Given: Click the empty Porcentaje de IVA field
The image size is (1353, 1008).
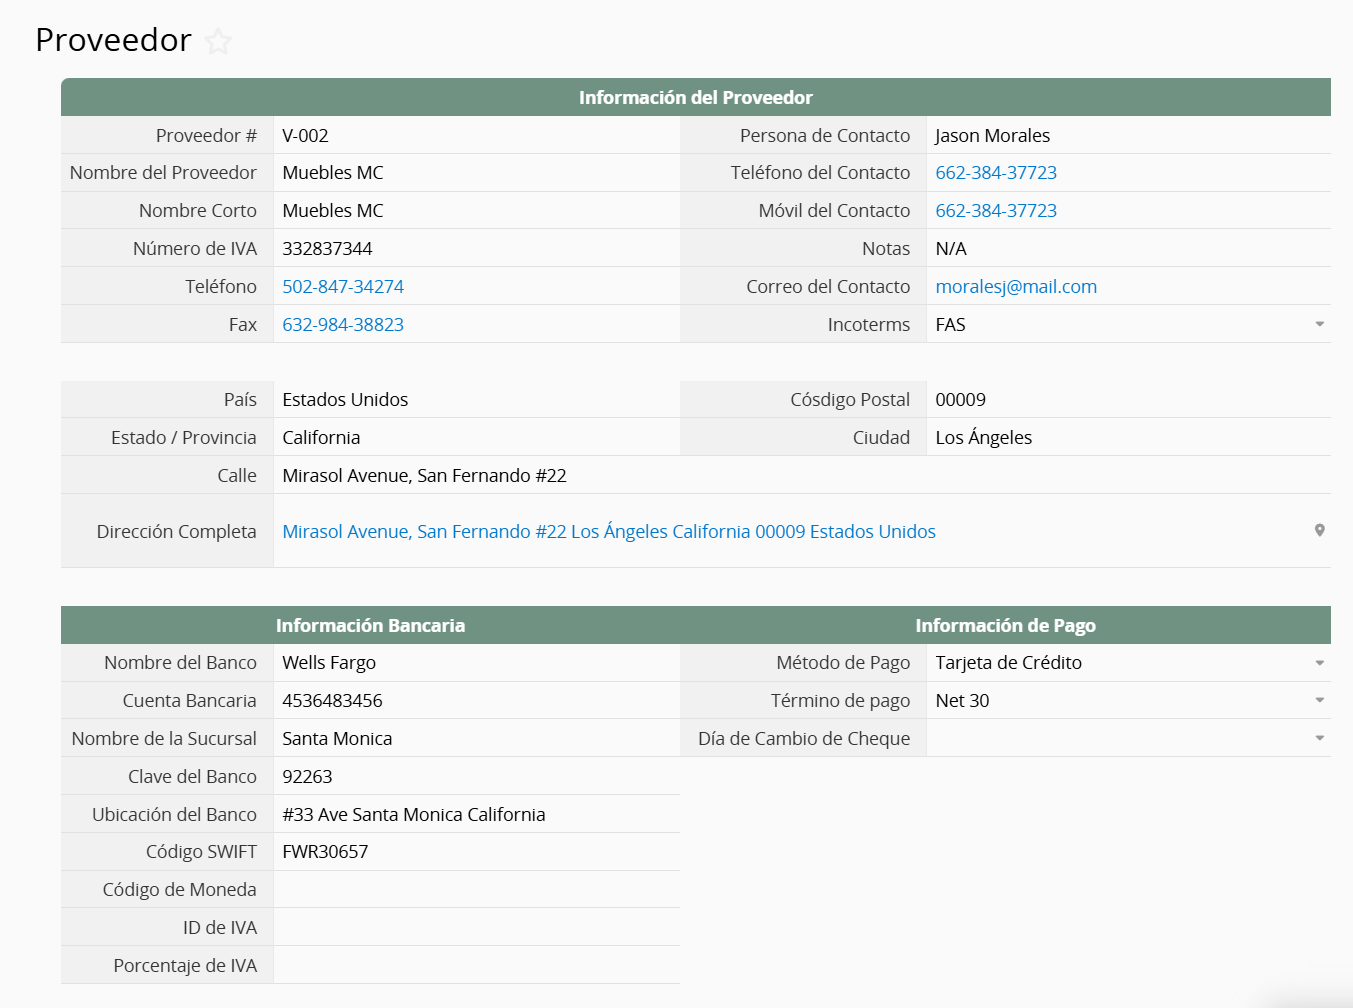Looking at the screenshot, I should click(476, 966).
